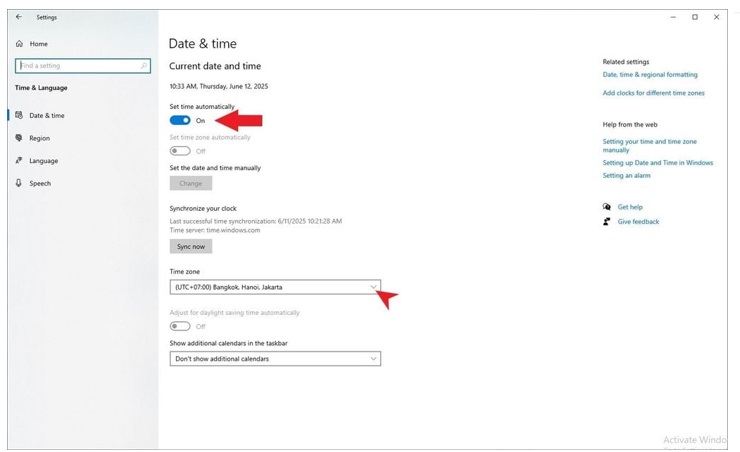Click the Date & time clock icon
The width and height of the screenshot is (740, 452).
click(x=19, y=115)
